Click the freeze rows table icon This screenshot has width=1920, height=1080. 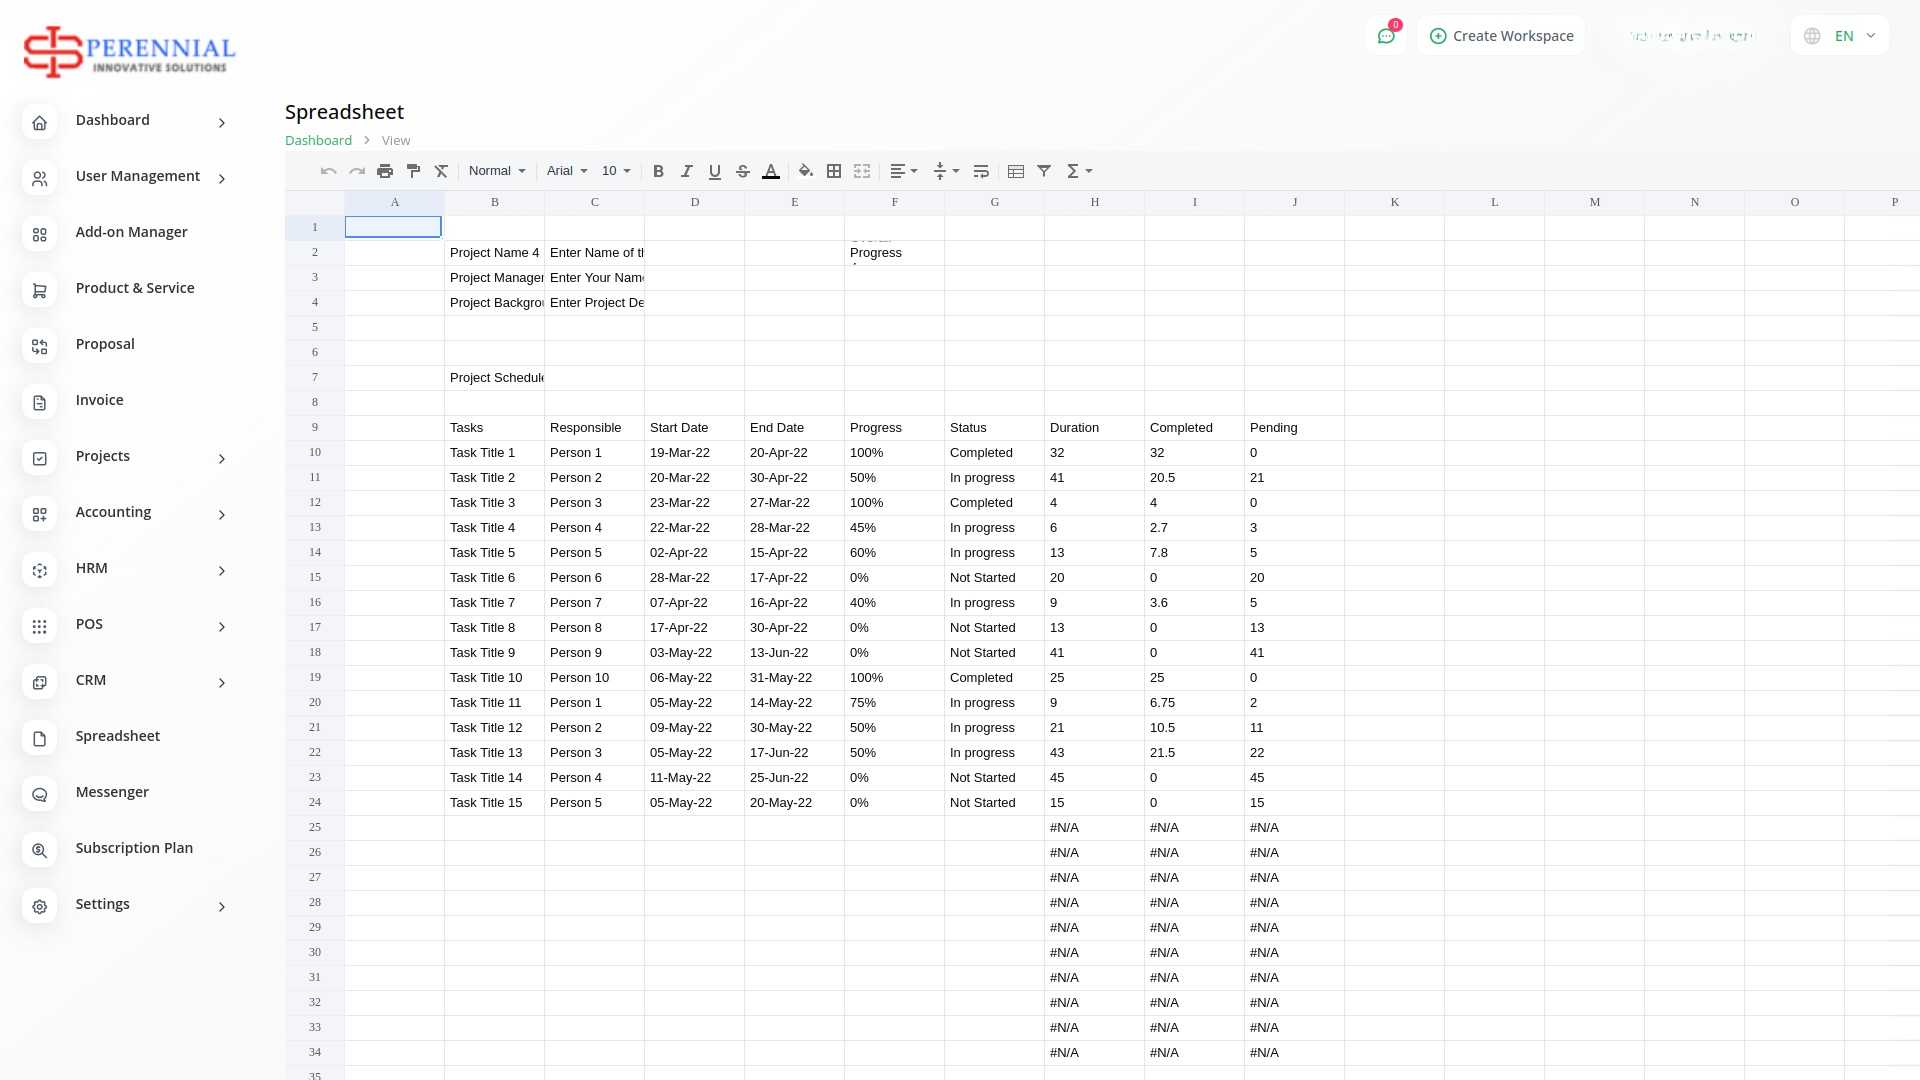pyautogui.click(x=1016, y=171)
